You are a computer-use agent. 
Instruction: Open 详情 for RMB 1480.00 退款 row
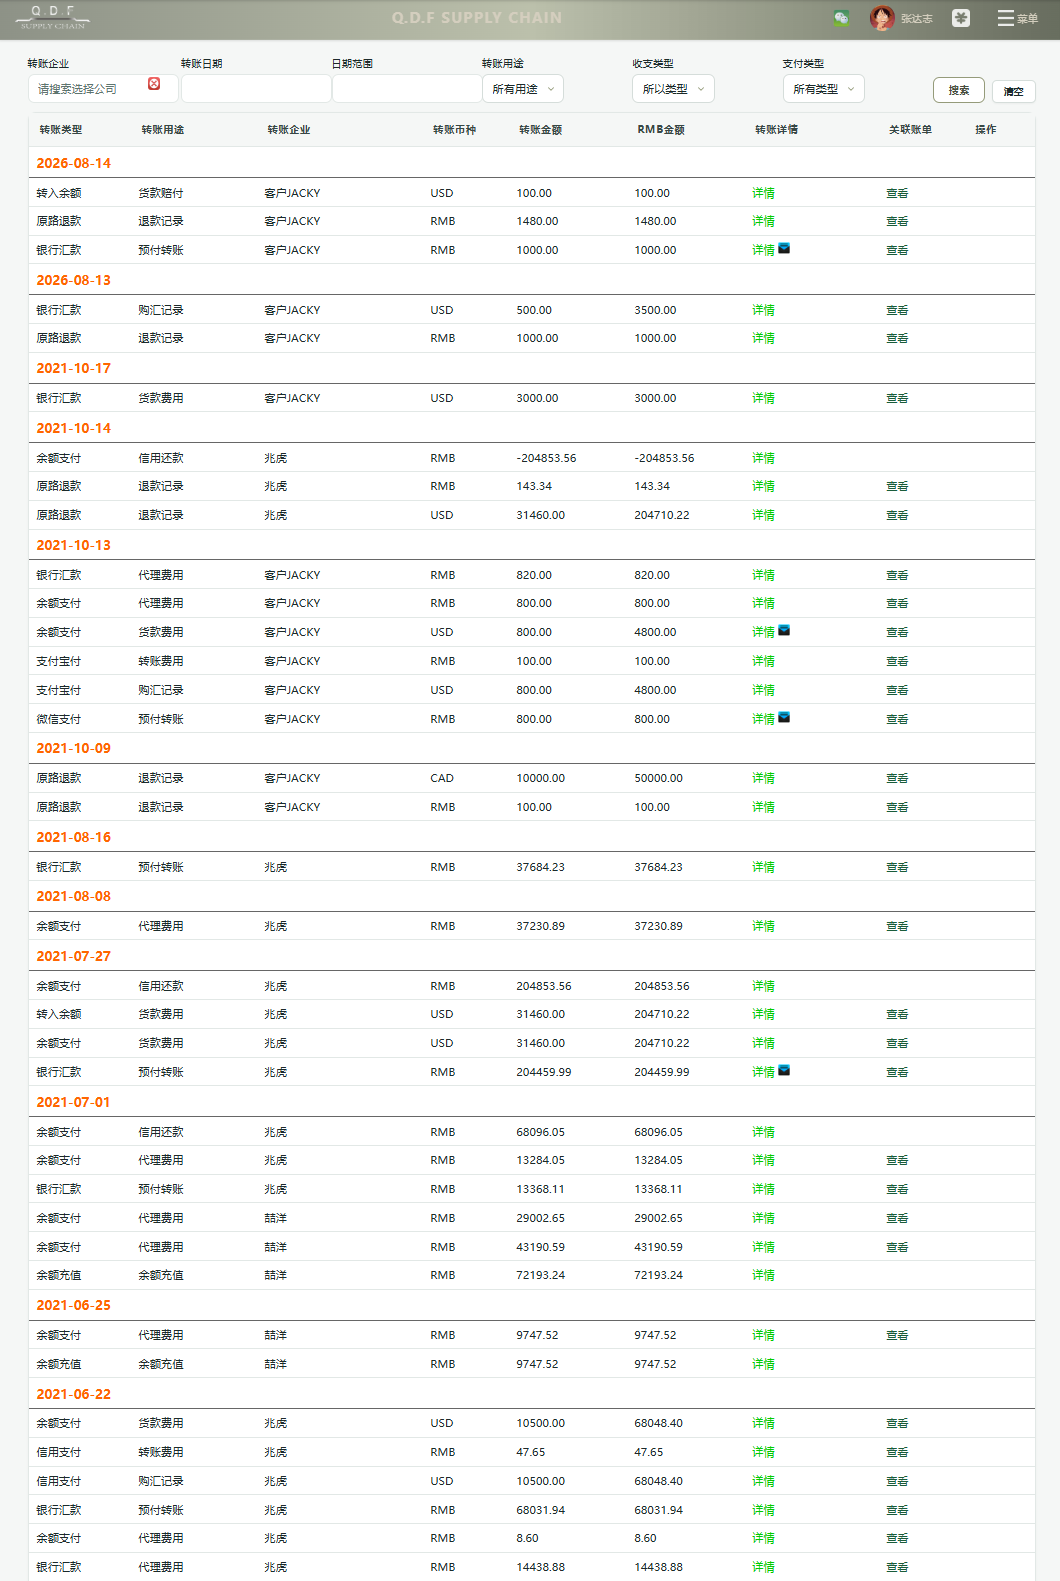[763, 221]
